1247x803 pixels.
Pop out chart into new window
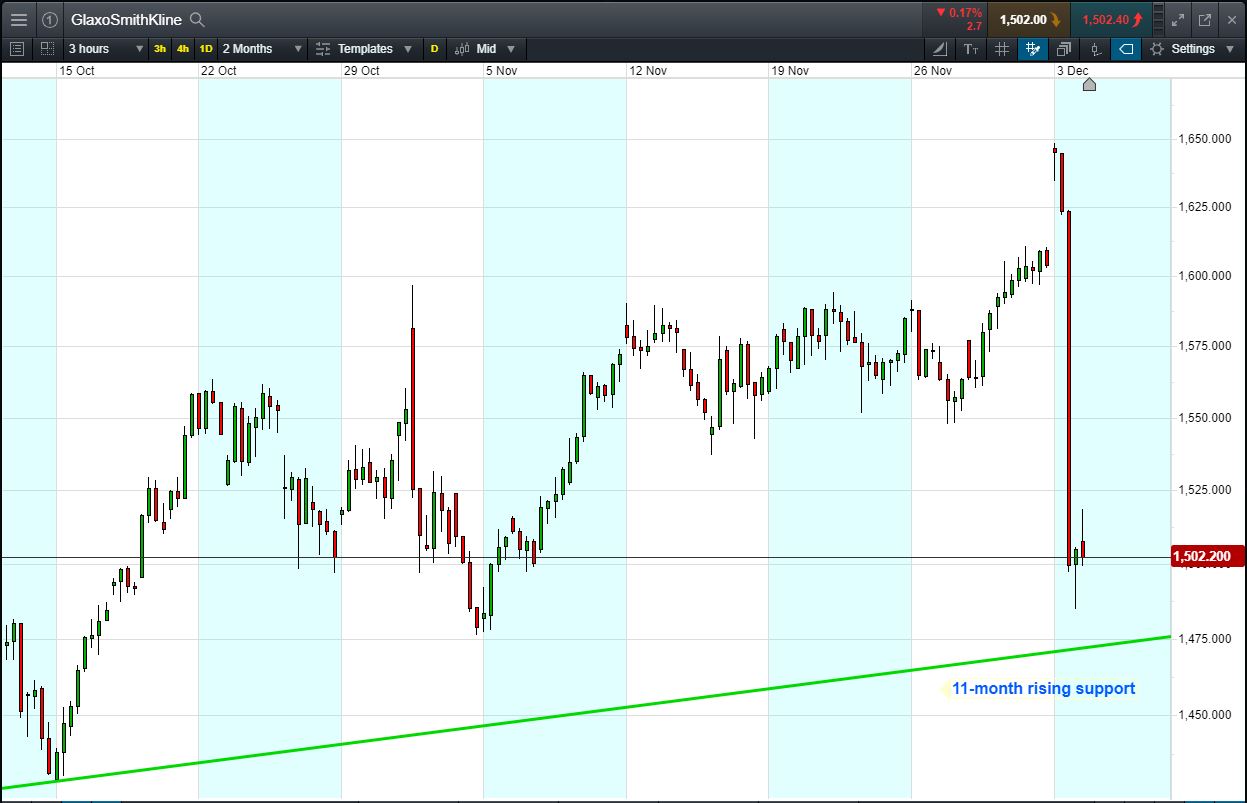click(x=1205, y=19)
